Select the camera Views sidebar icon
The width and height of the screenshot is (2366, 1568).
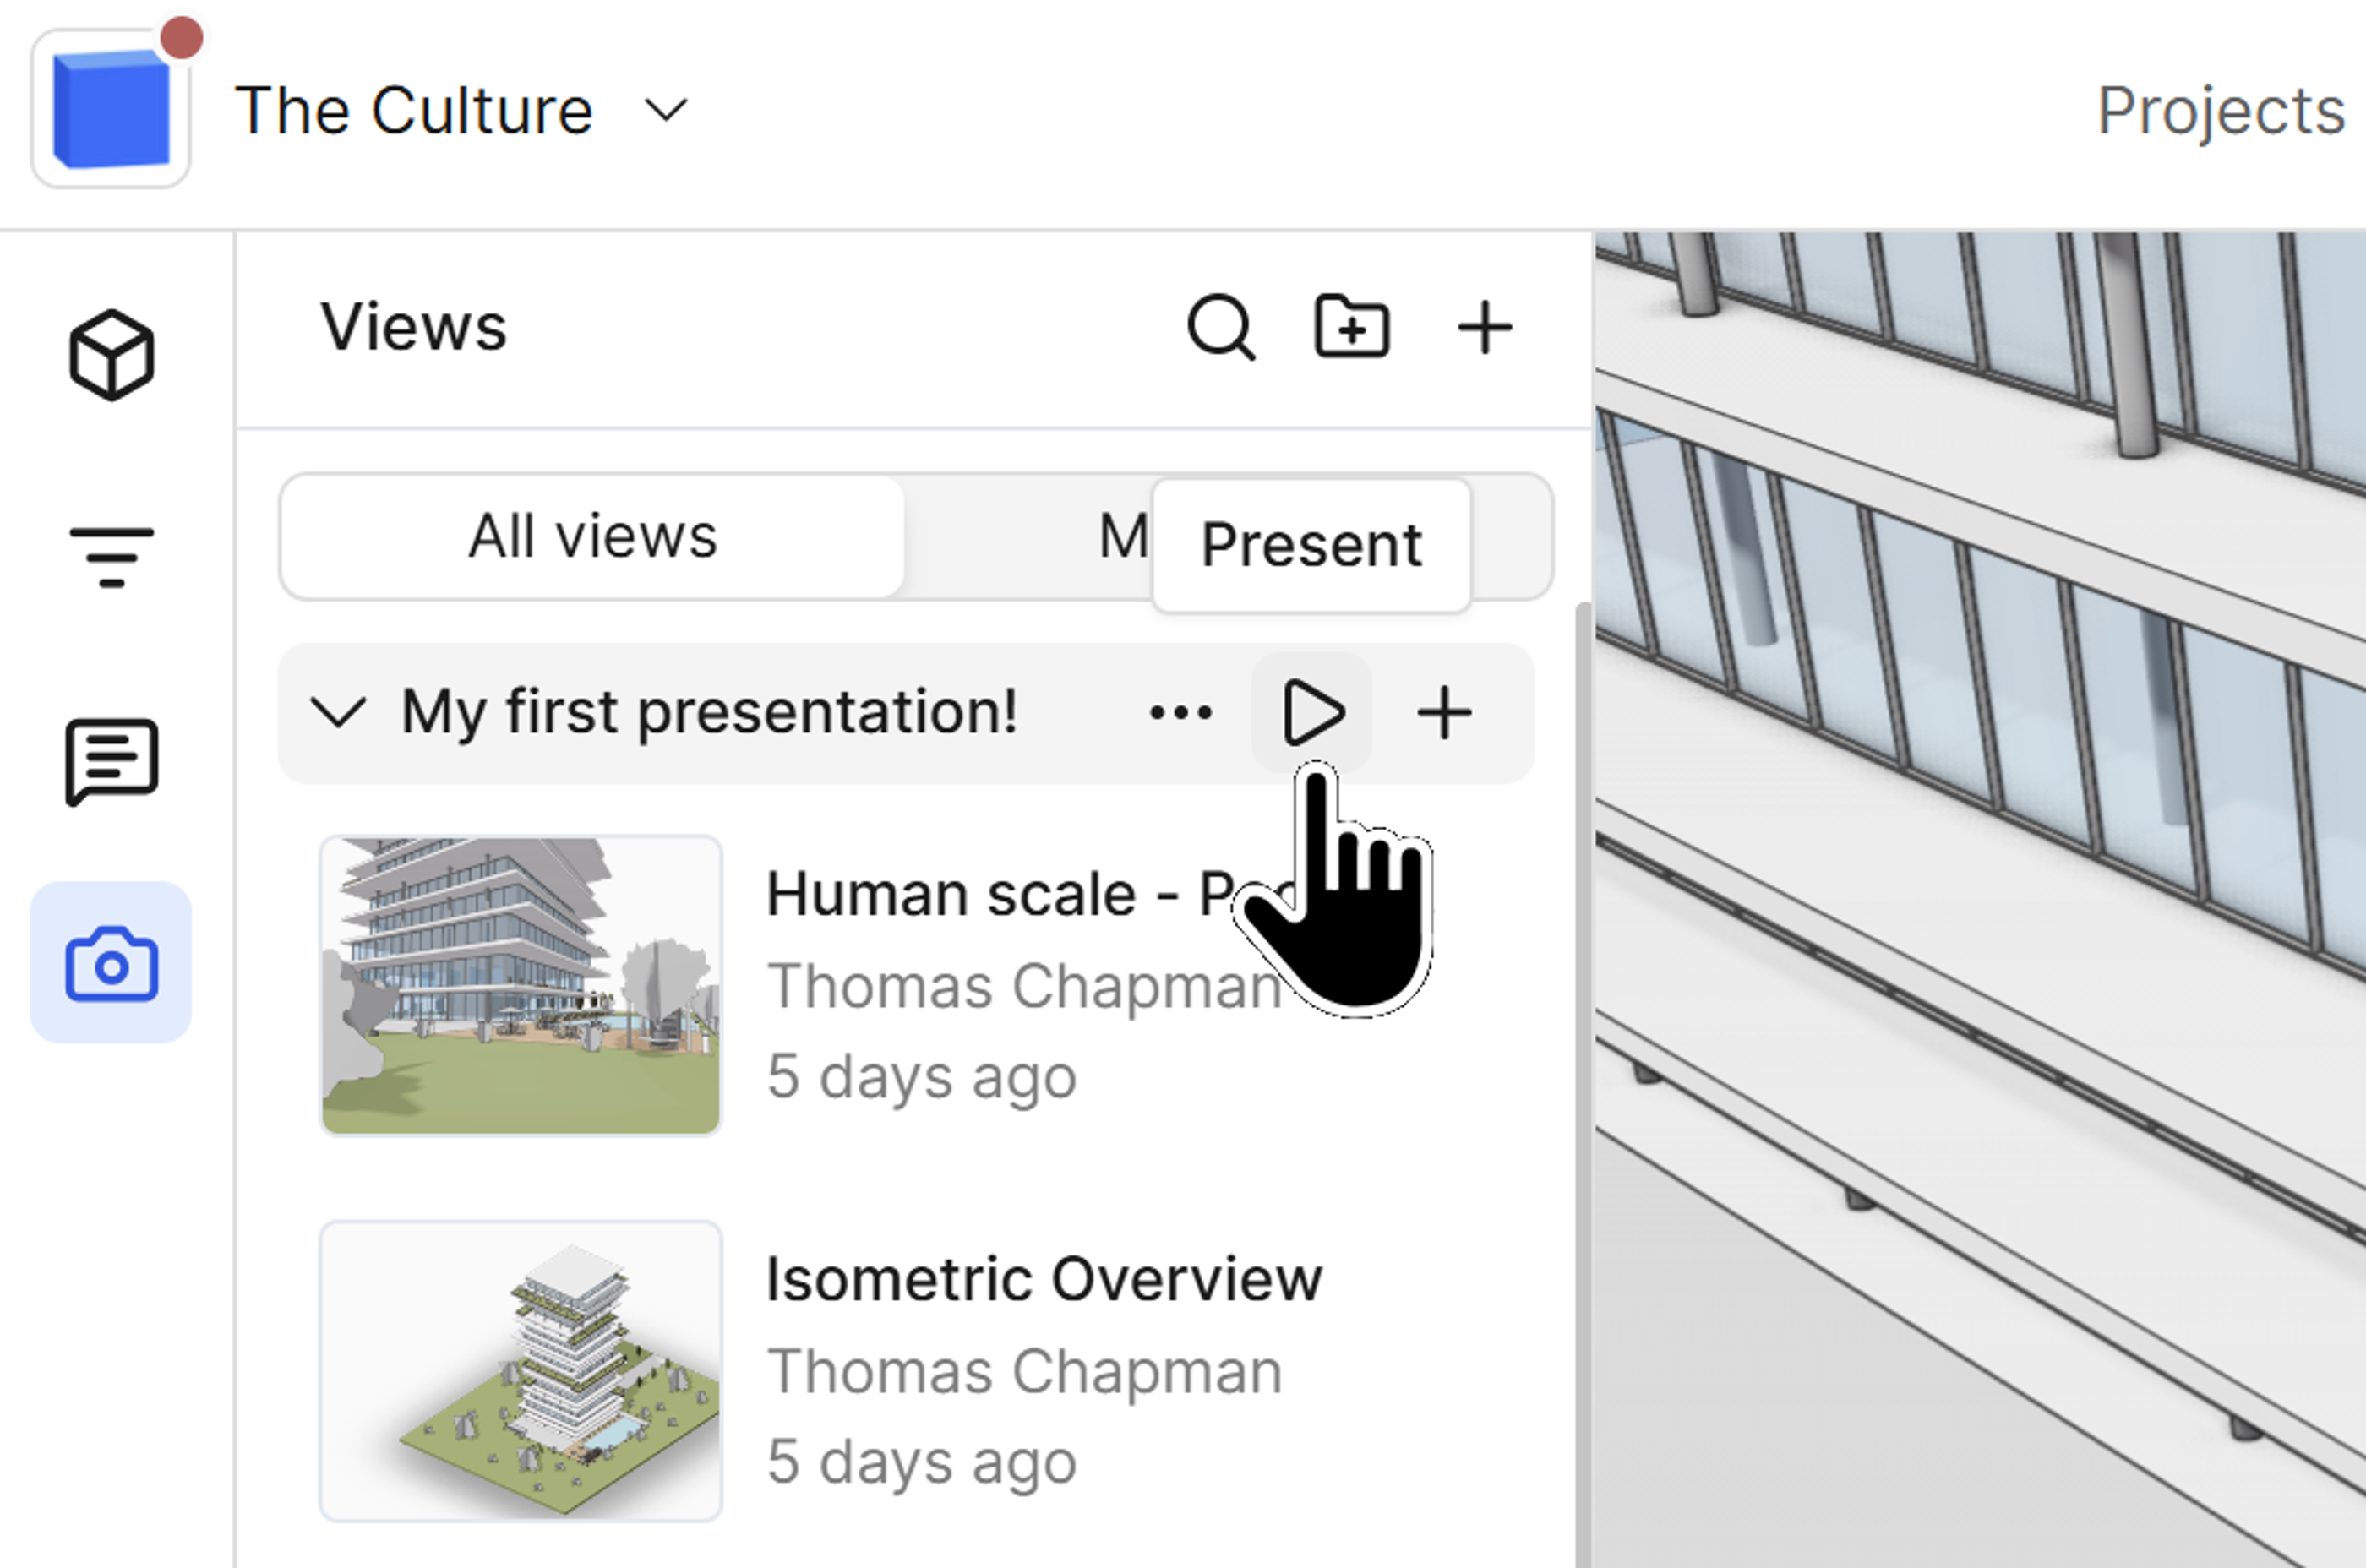click(111, 963)
